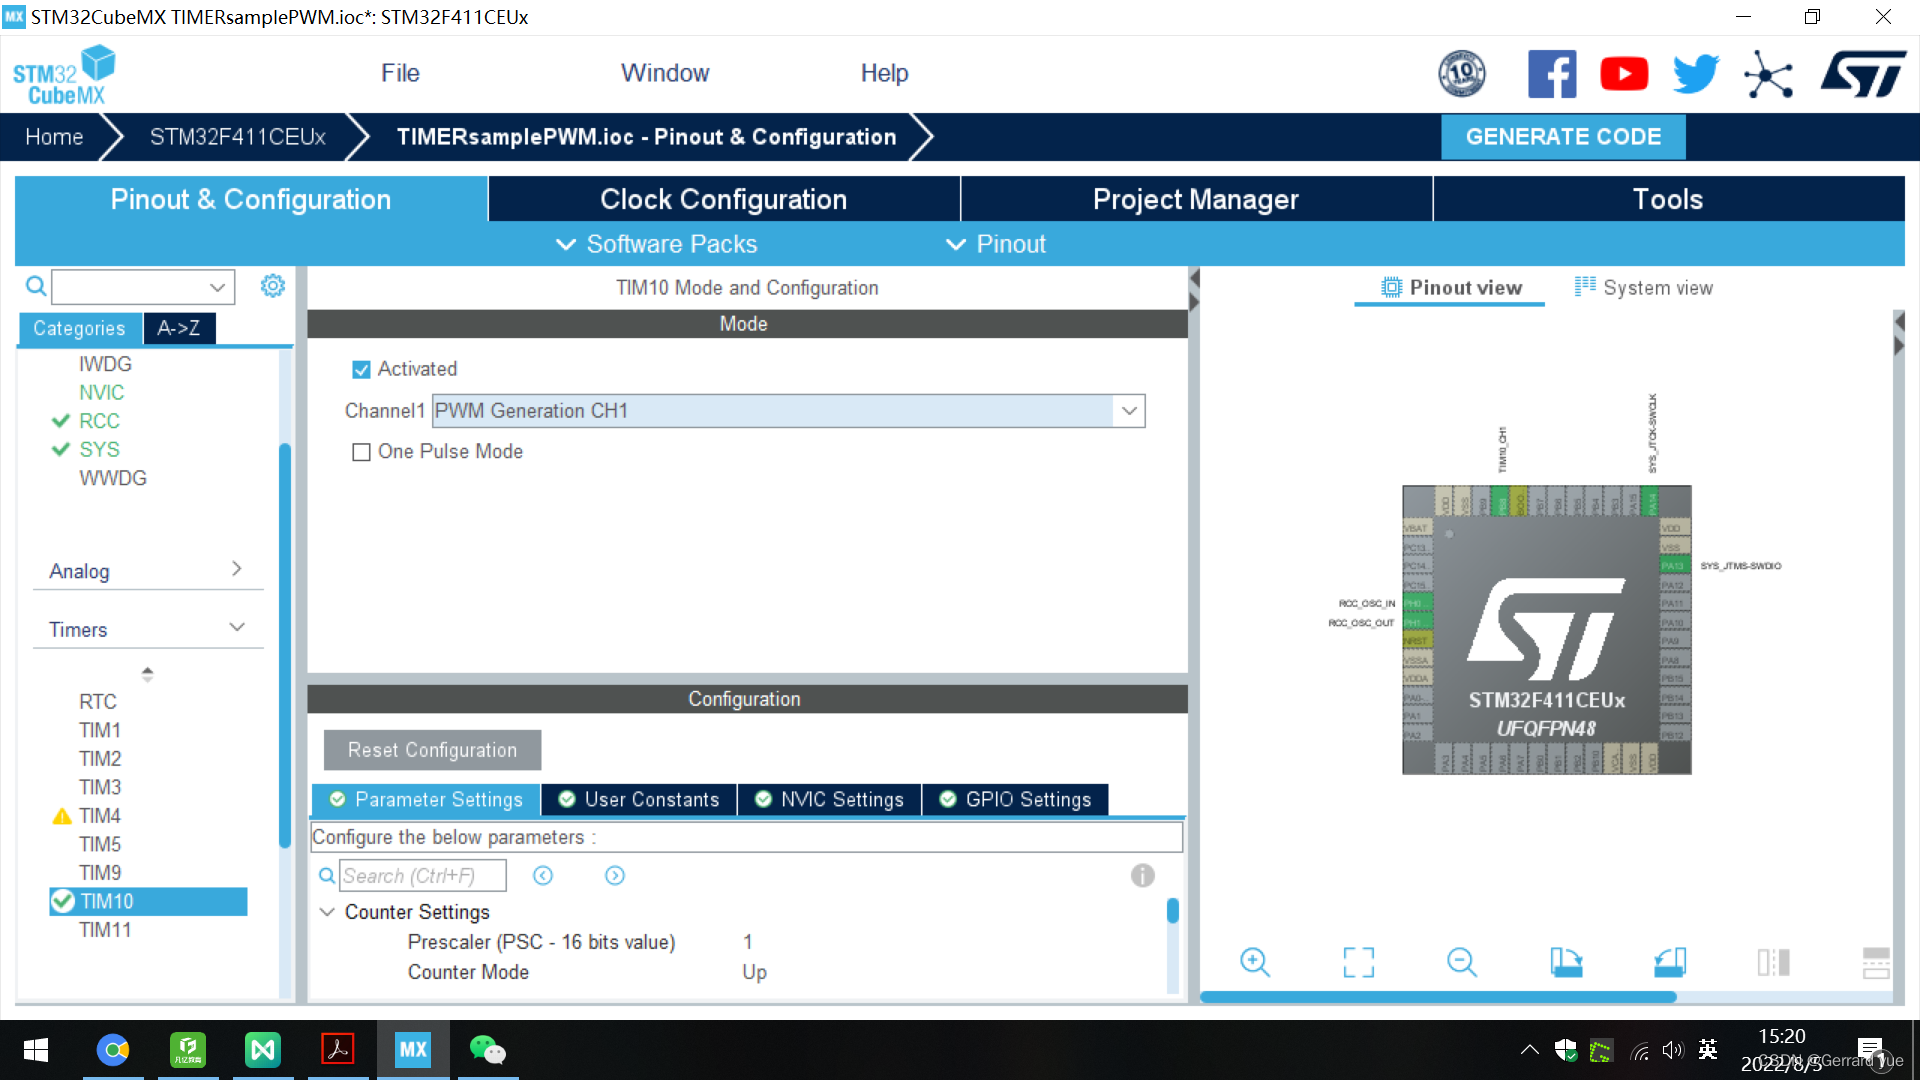This screenshot has height=1080, width=1920.
Task: Open the File menu
Action: click(x=400, y=73)
